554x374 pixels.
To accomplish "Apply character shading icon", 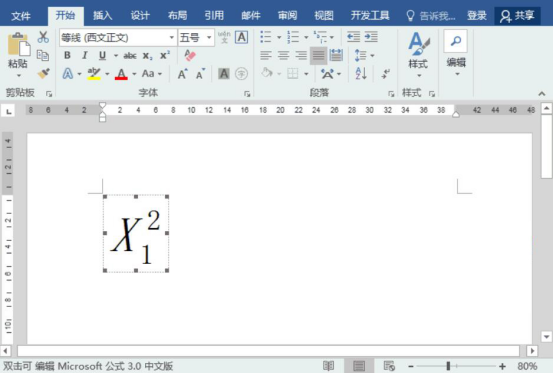I will coord(224,74).
